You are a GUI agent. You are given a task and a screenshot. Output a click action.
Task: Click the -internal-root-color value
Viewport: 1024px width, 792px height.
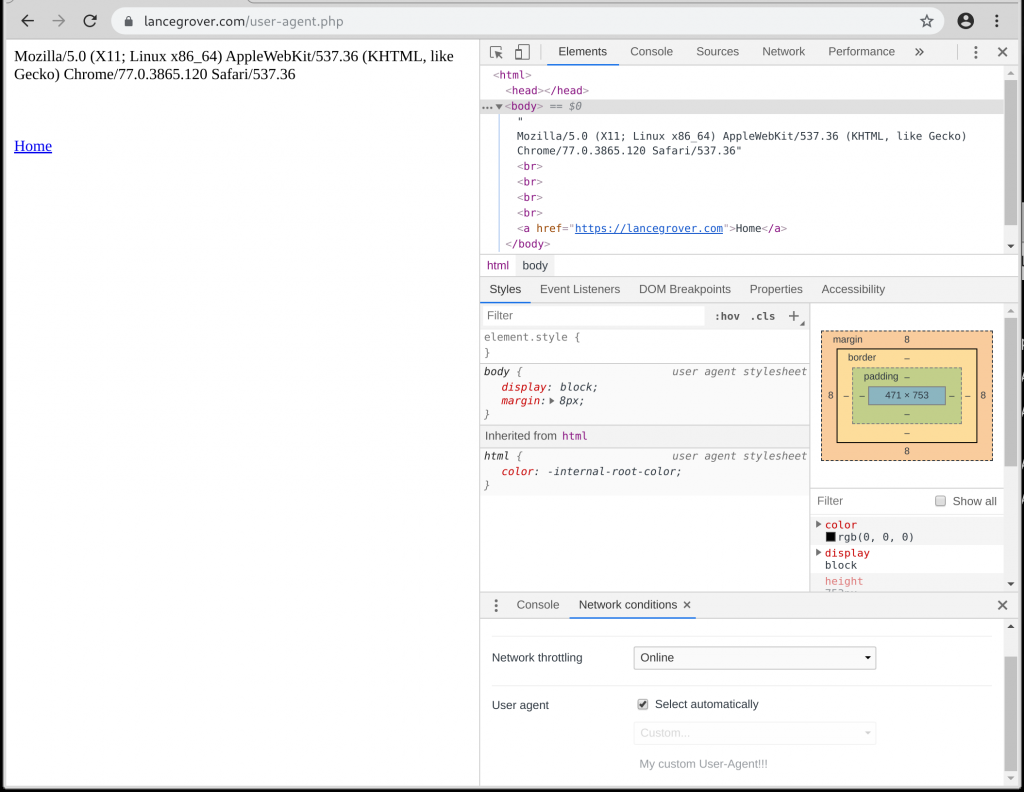(x=614, y=471)
